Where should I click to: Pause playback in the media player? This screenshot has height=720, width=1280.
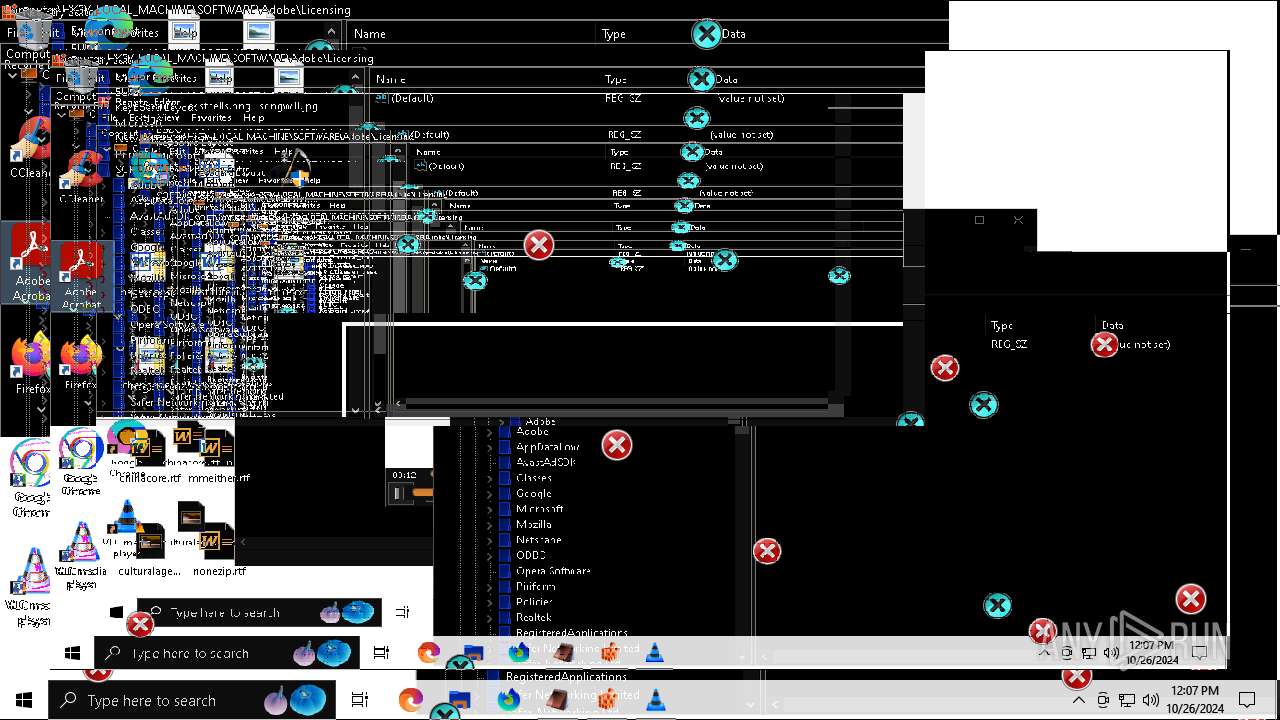pyautogui.click(x=397, y=493)
